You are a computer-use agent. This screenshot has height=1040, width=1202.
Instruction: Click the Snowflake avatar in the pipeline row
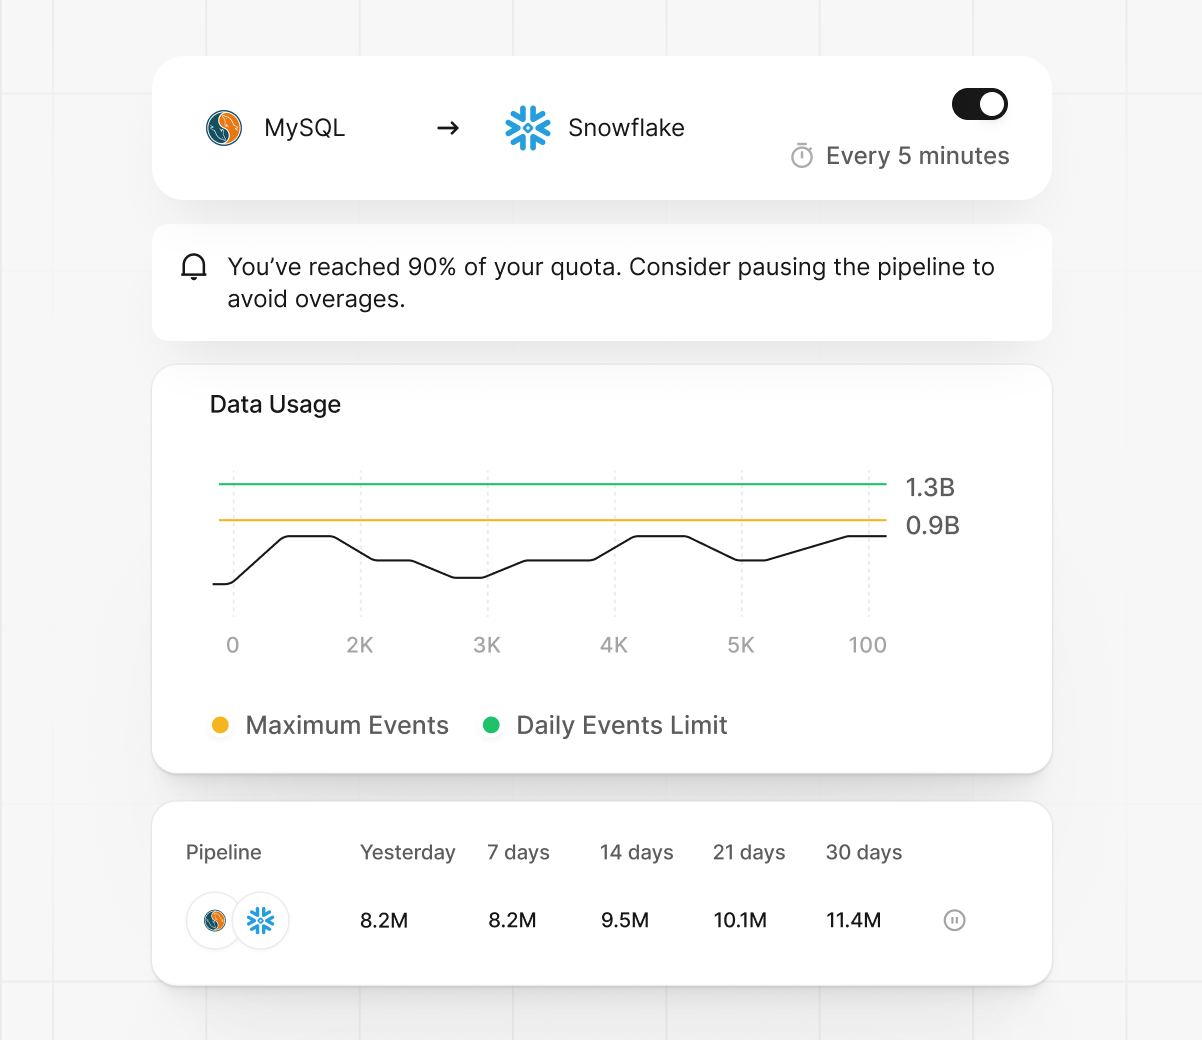point(261,920)
